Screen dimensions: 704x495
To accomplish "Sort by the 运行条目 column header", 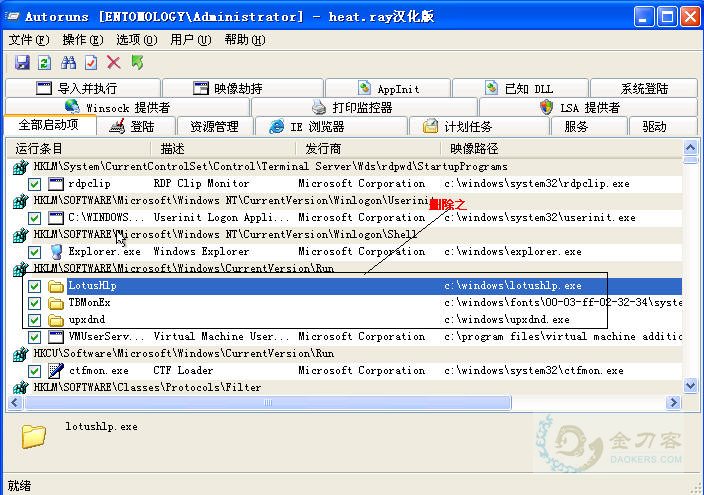I will (x=78, y=149).
